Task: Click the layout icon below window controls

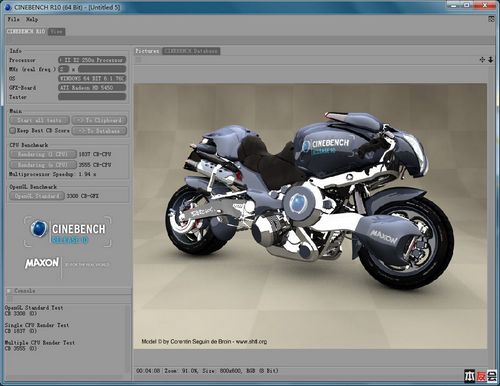Action: click(x=491, y=19)
